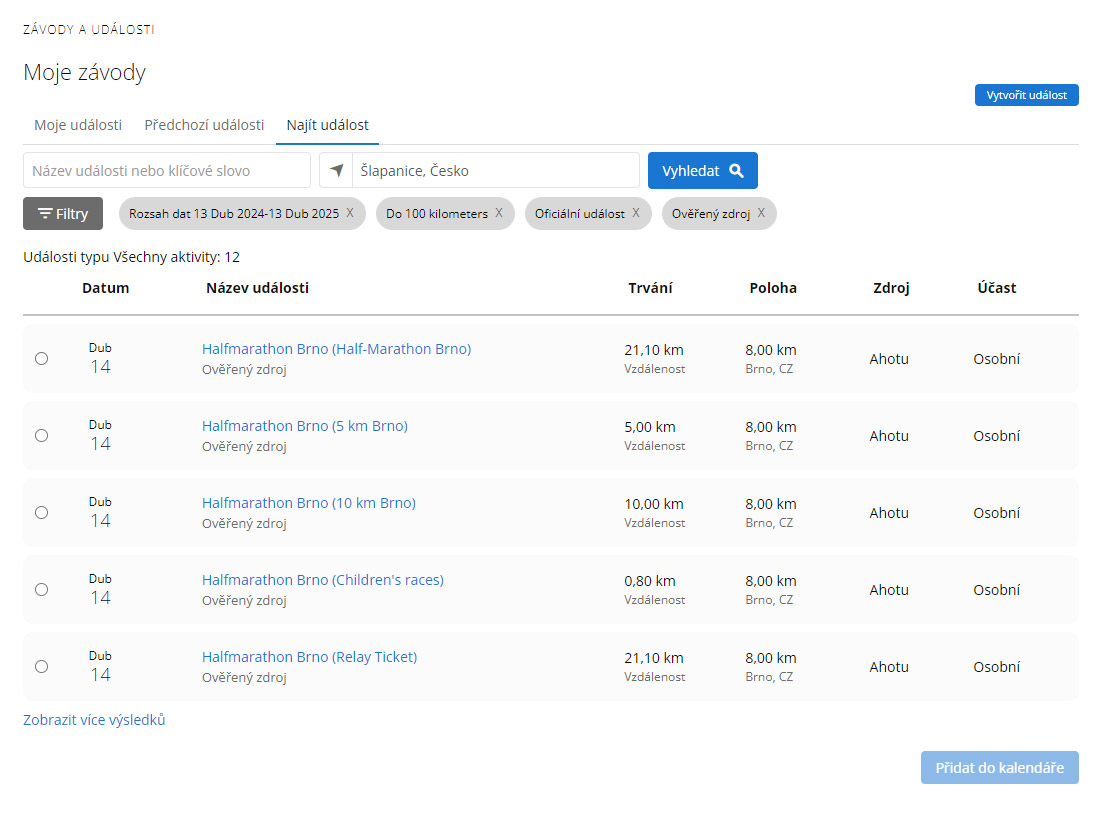Switch to Předchozí události tab
Screen dimensions: 1100x815
[204, 125]
